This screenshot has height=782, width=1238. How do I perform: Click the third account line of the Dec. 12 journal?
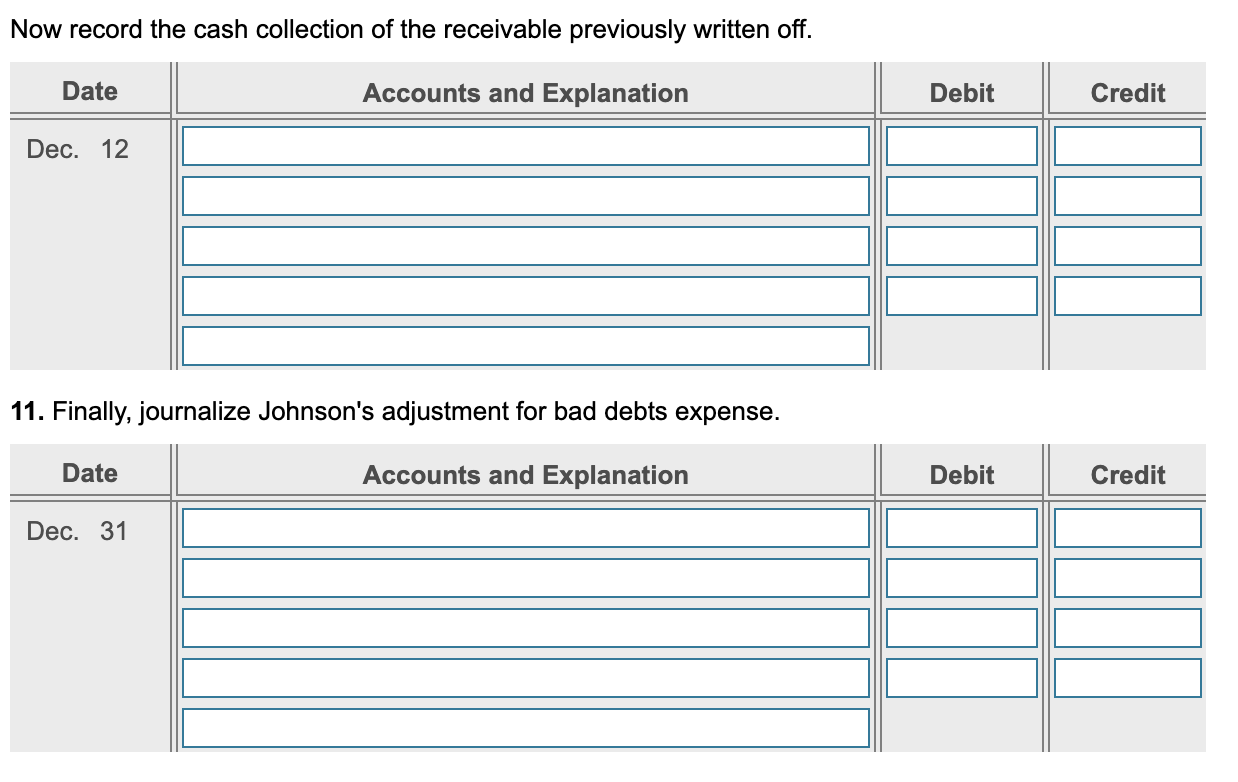pyautogui.click(x=525, y=245)
